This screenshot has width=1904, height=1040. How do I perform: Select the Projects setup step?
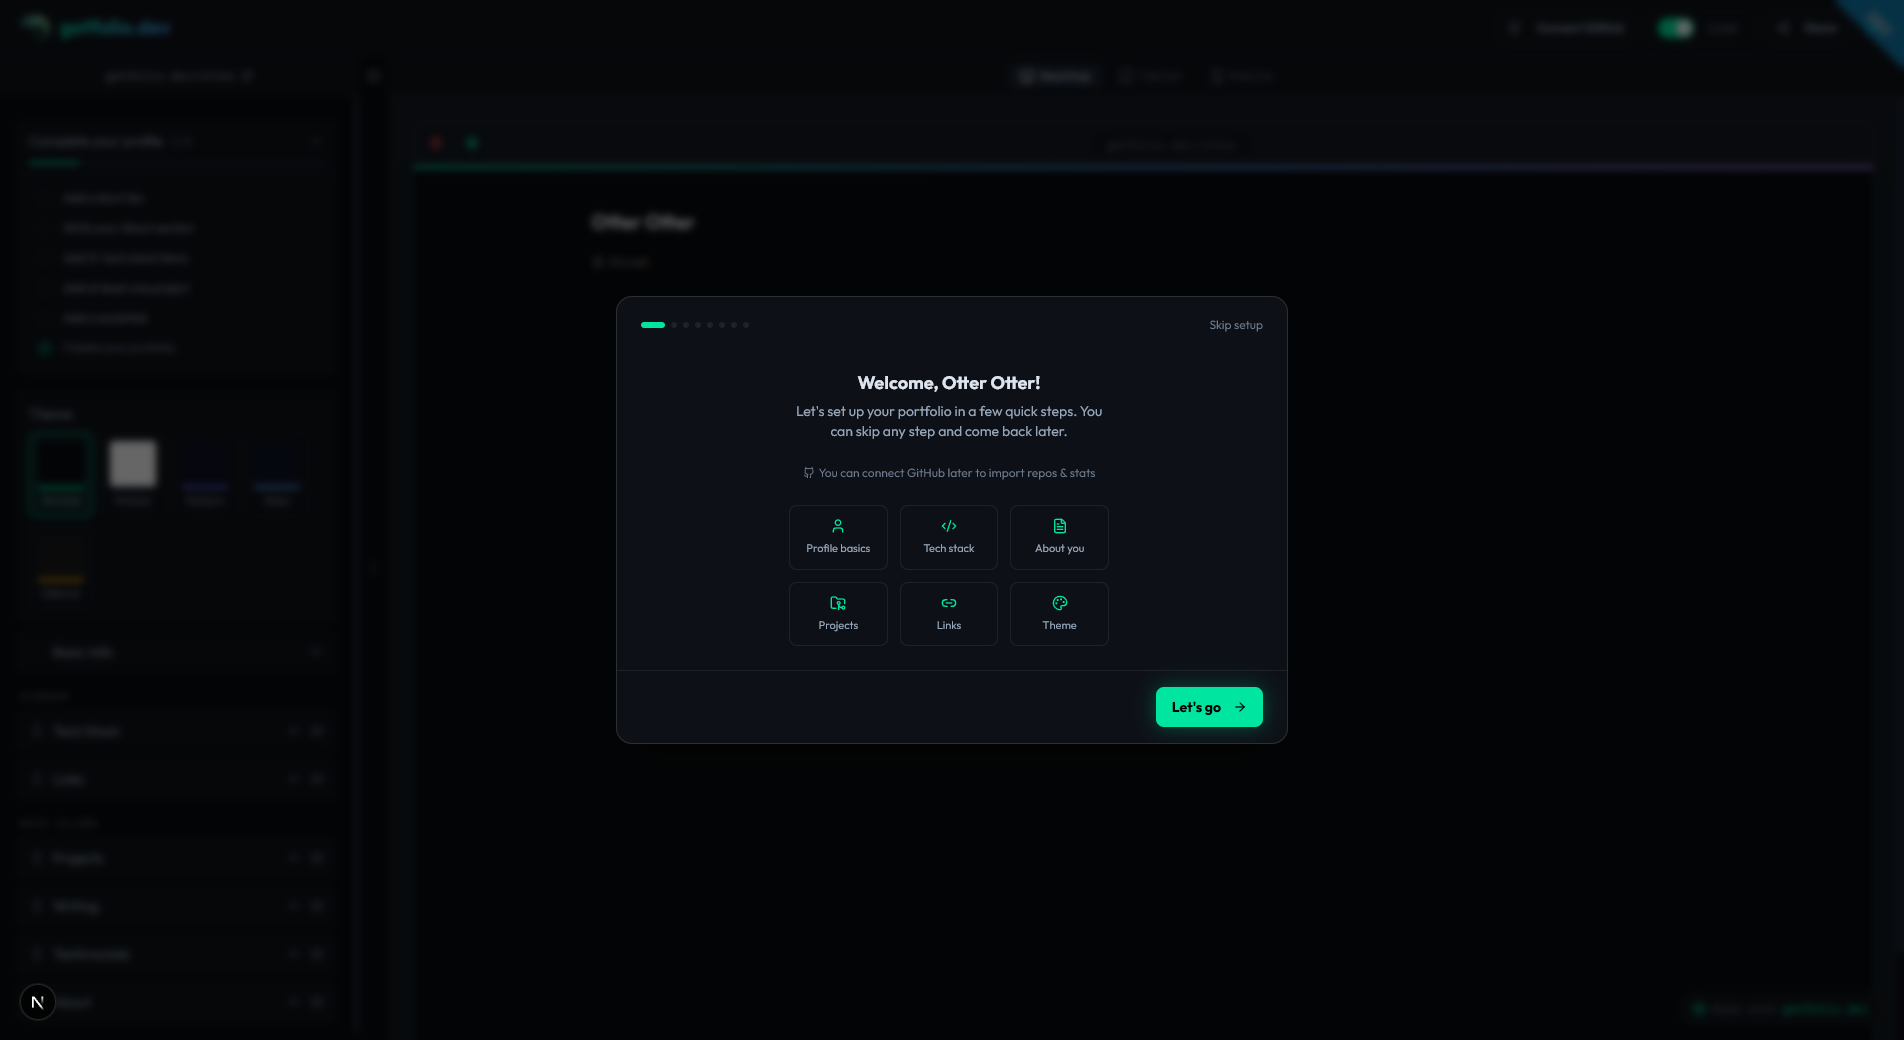click(x=838, y=613)
